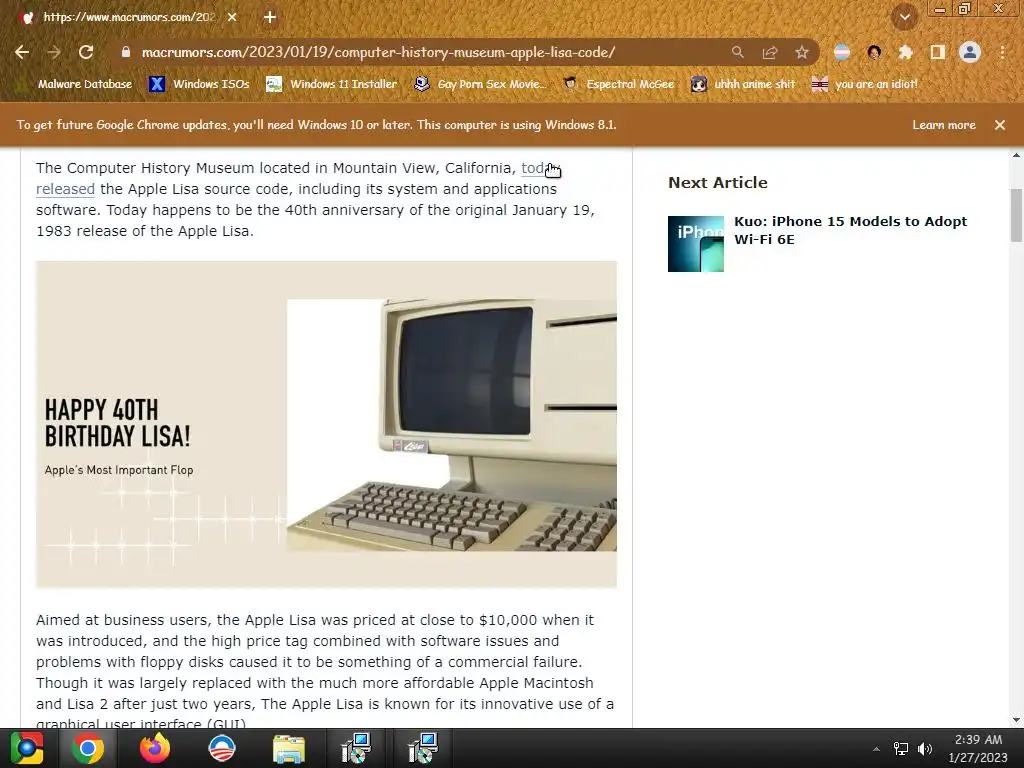Click the 'Next Article' heading
This screenshot has height=768, width=1024.
tap(718, 182)
